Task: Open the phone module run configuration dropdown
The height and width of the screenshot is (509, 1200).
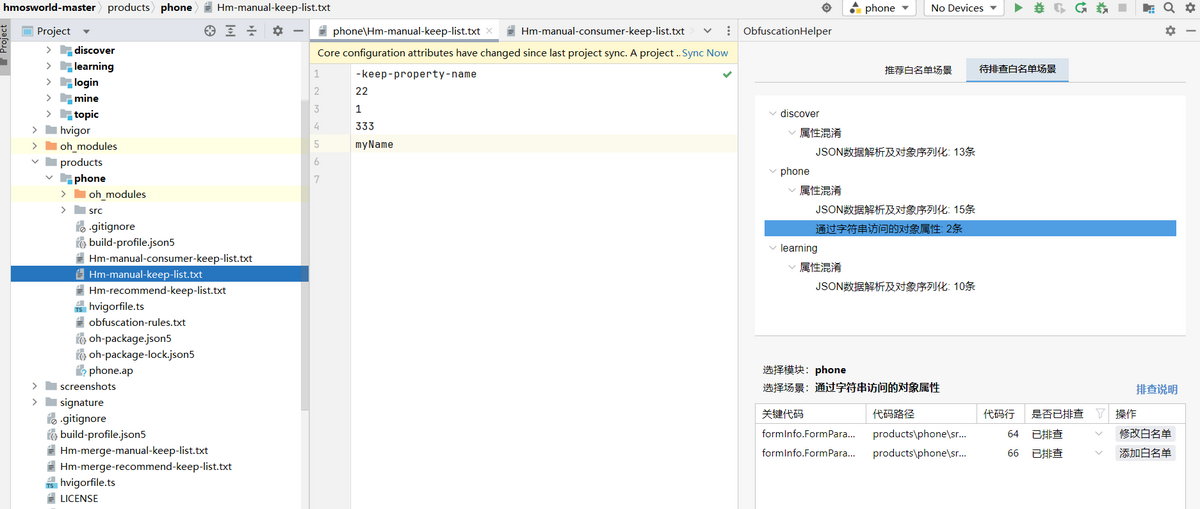Action: [x=880, y=8]
